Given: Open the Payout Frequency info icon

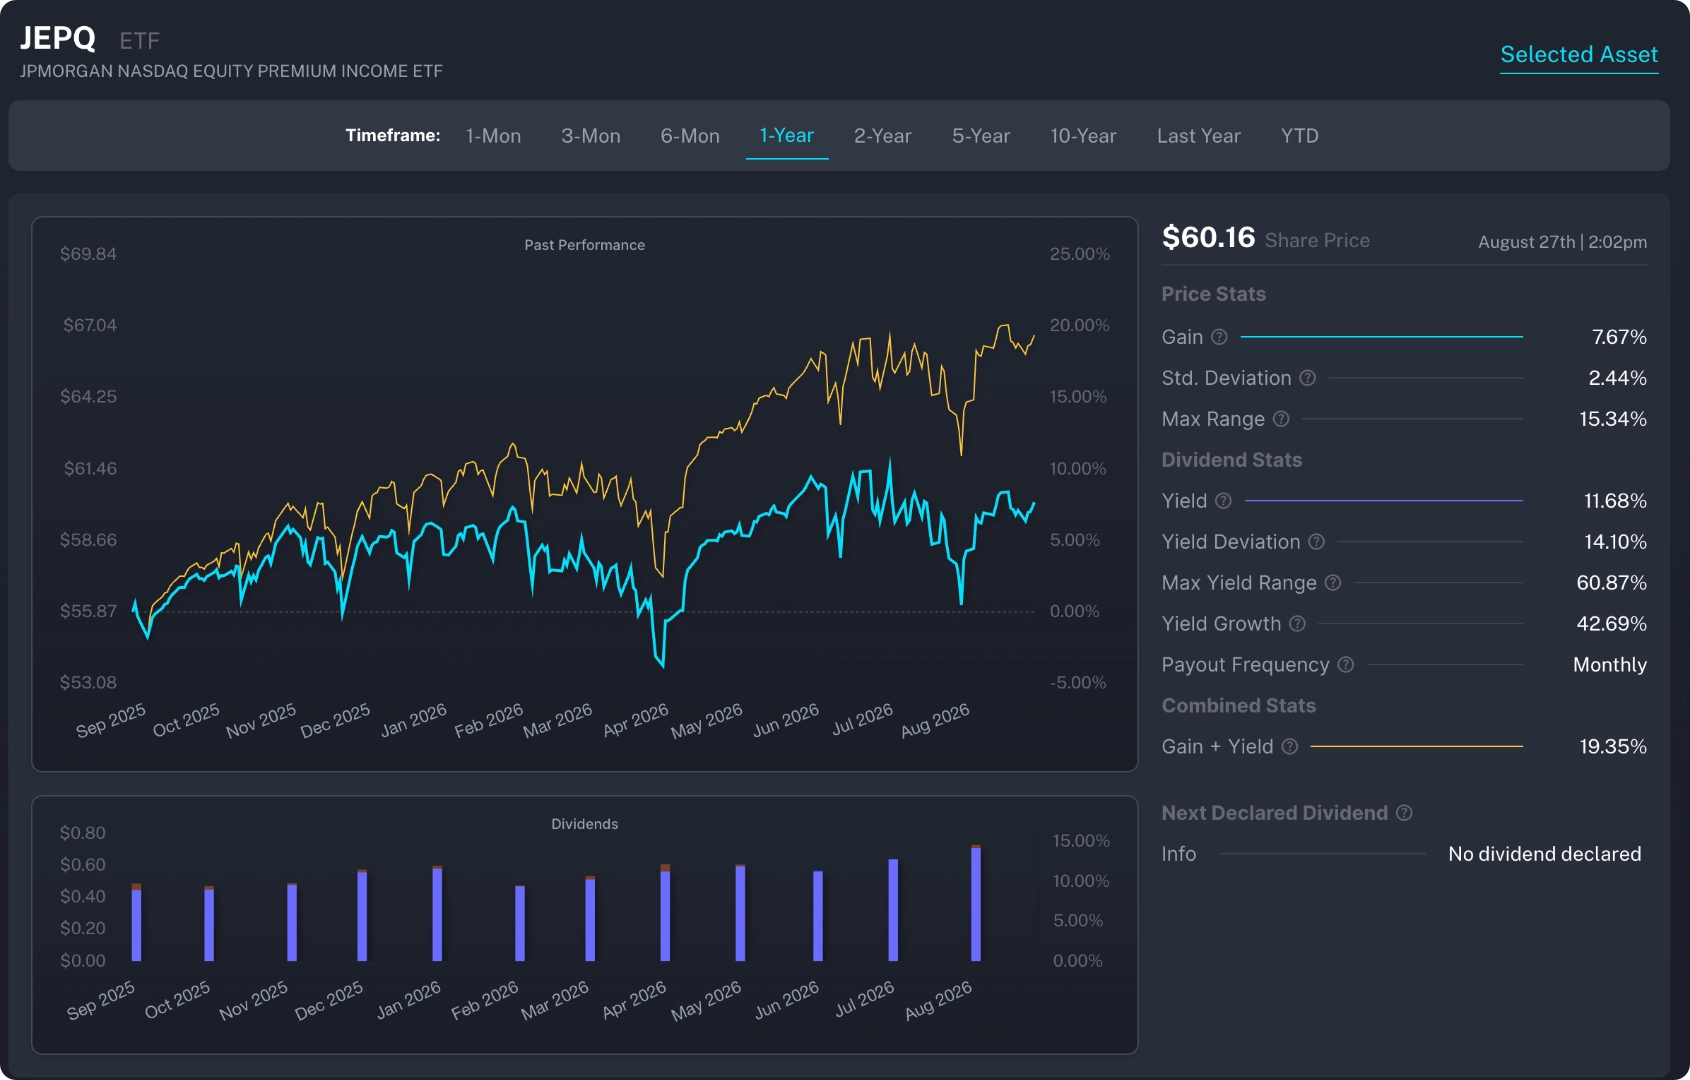Looking at the screenshot, I should click(1346, 665).
